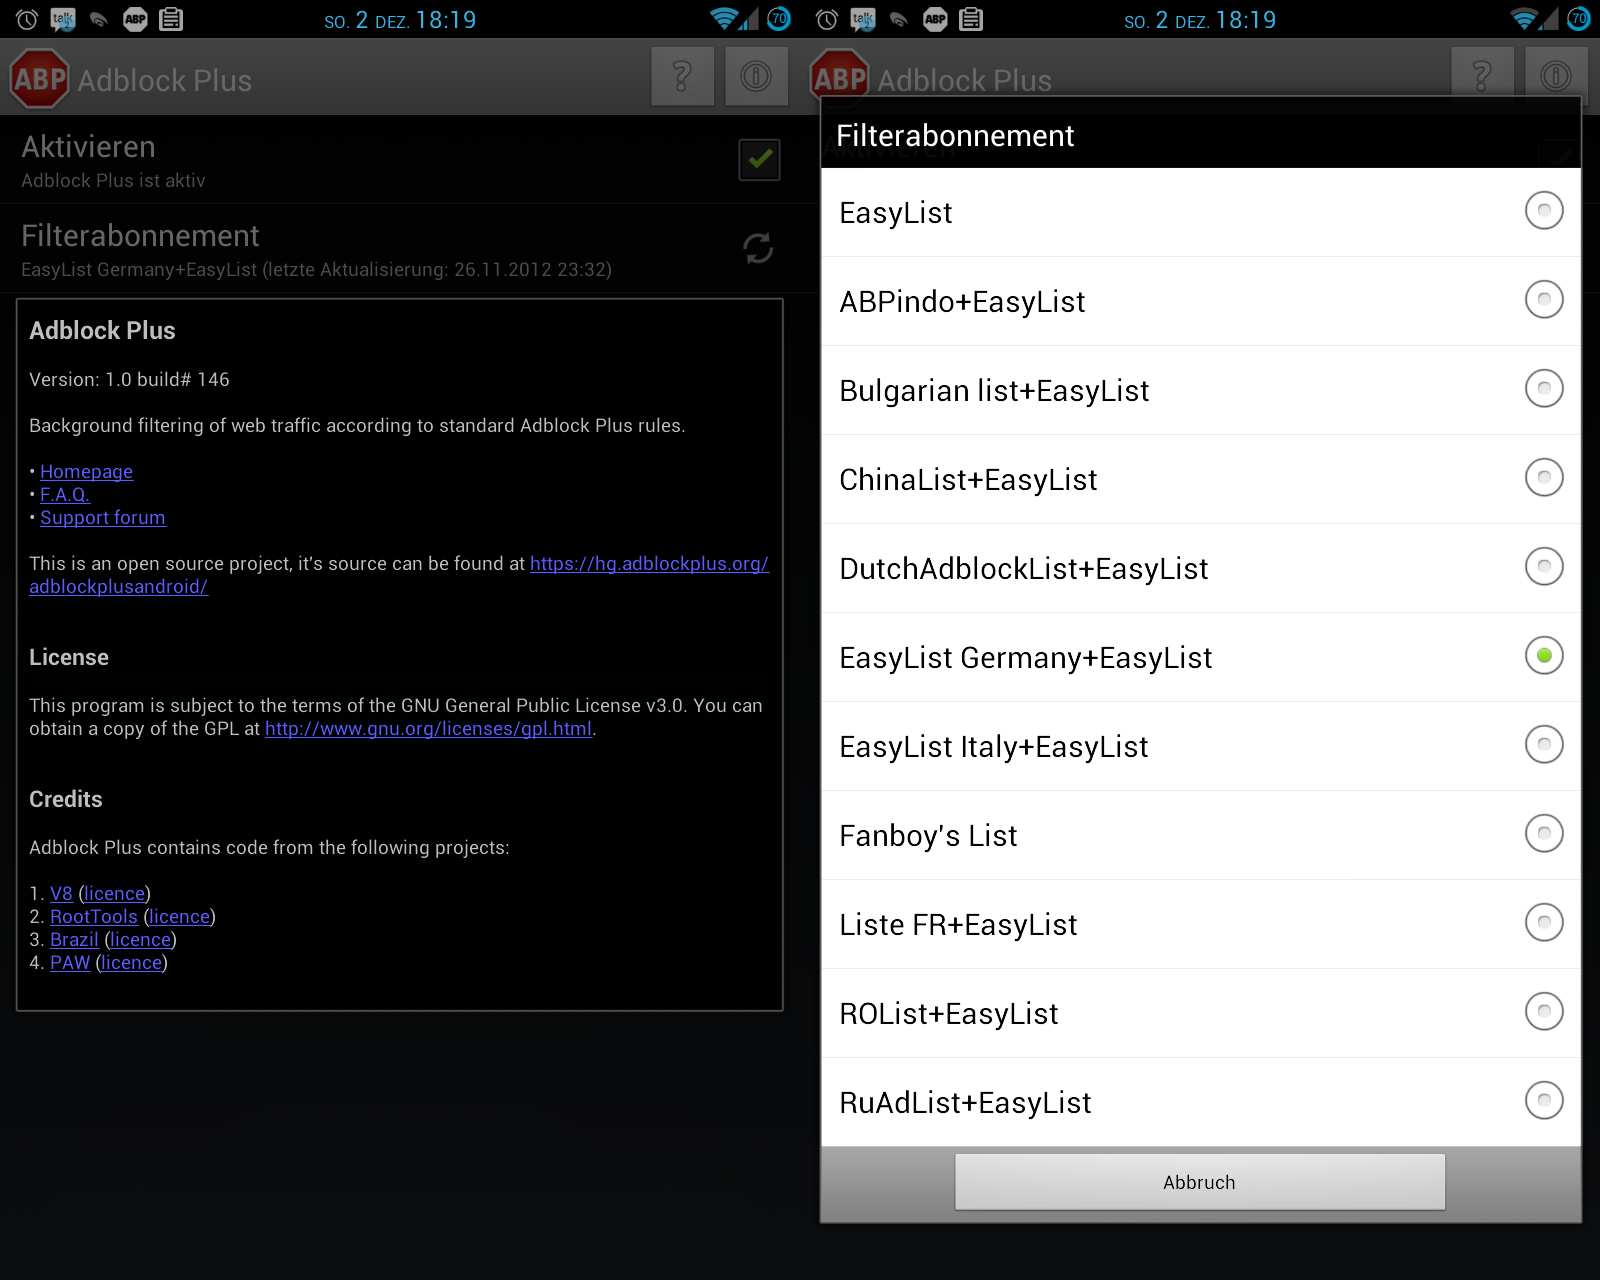Tap 'Version: 1.0 build# 146' text

coord(129,379)
